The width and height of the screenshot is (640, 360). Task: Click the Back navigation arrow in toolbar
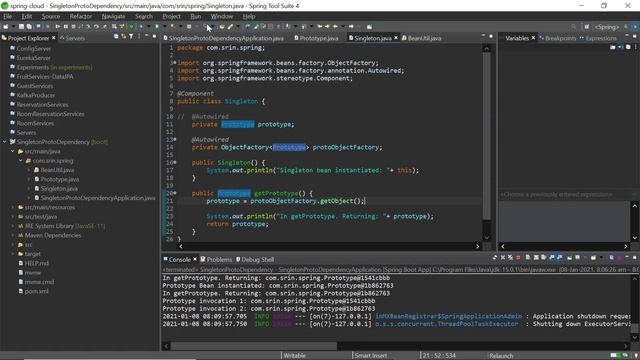pyautogui.click(x=336, y=27)
